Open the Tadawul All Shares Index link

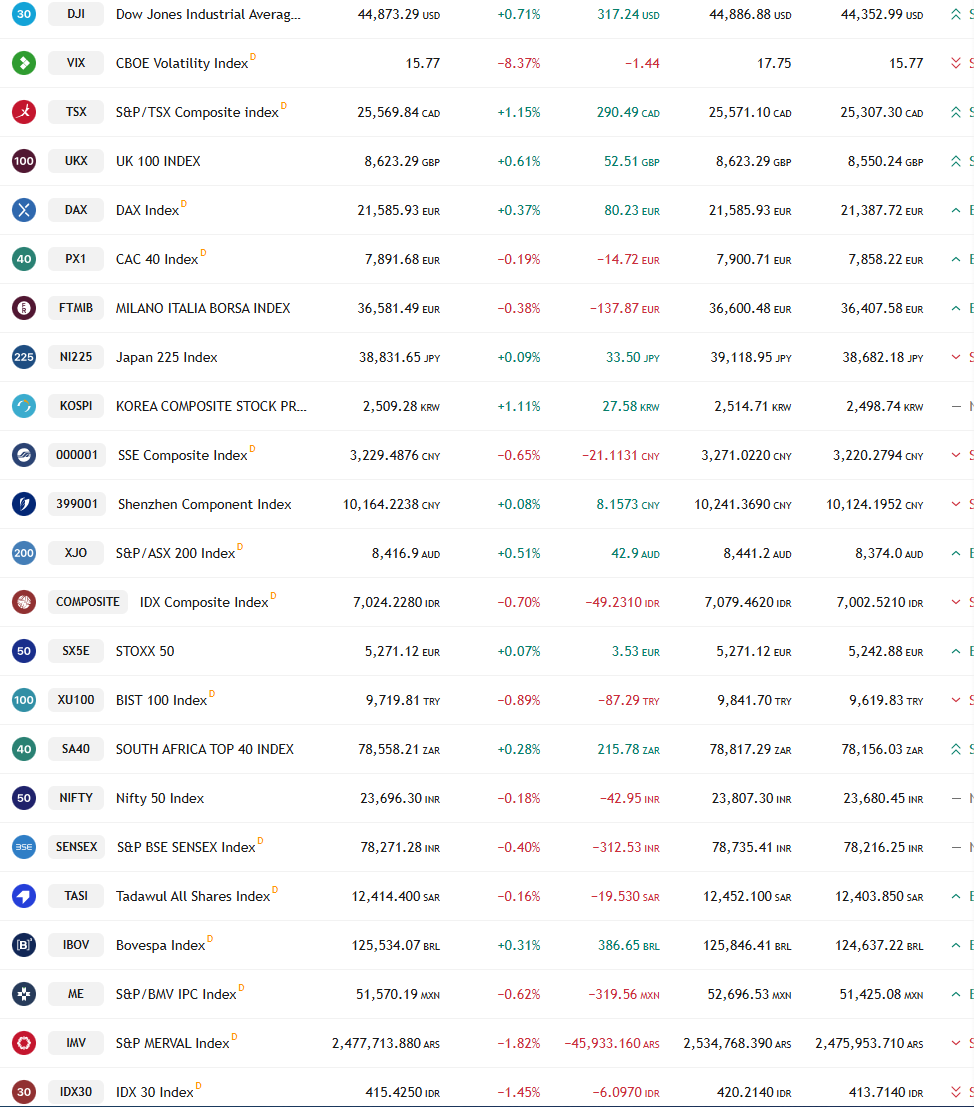point(193,896)
